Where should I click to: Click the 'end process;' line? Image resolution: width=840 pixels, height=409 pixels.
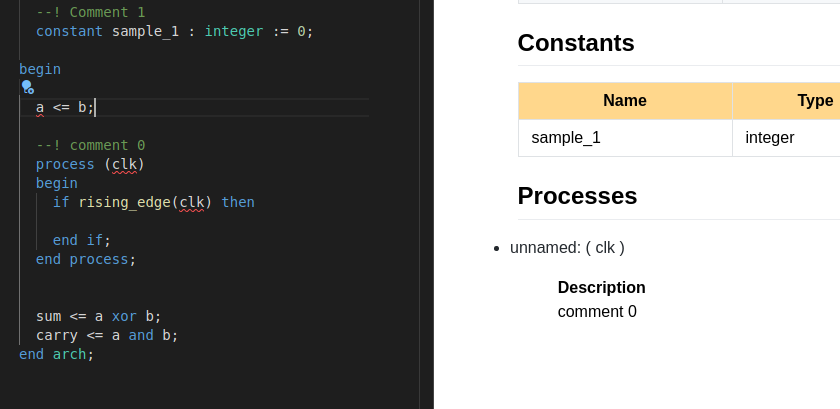[x=85, y=259]
